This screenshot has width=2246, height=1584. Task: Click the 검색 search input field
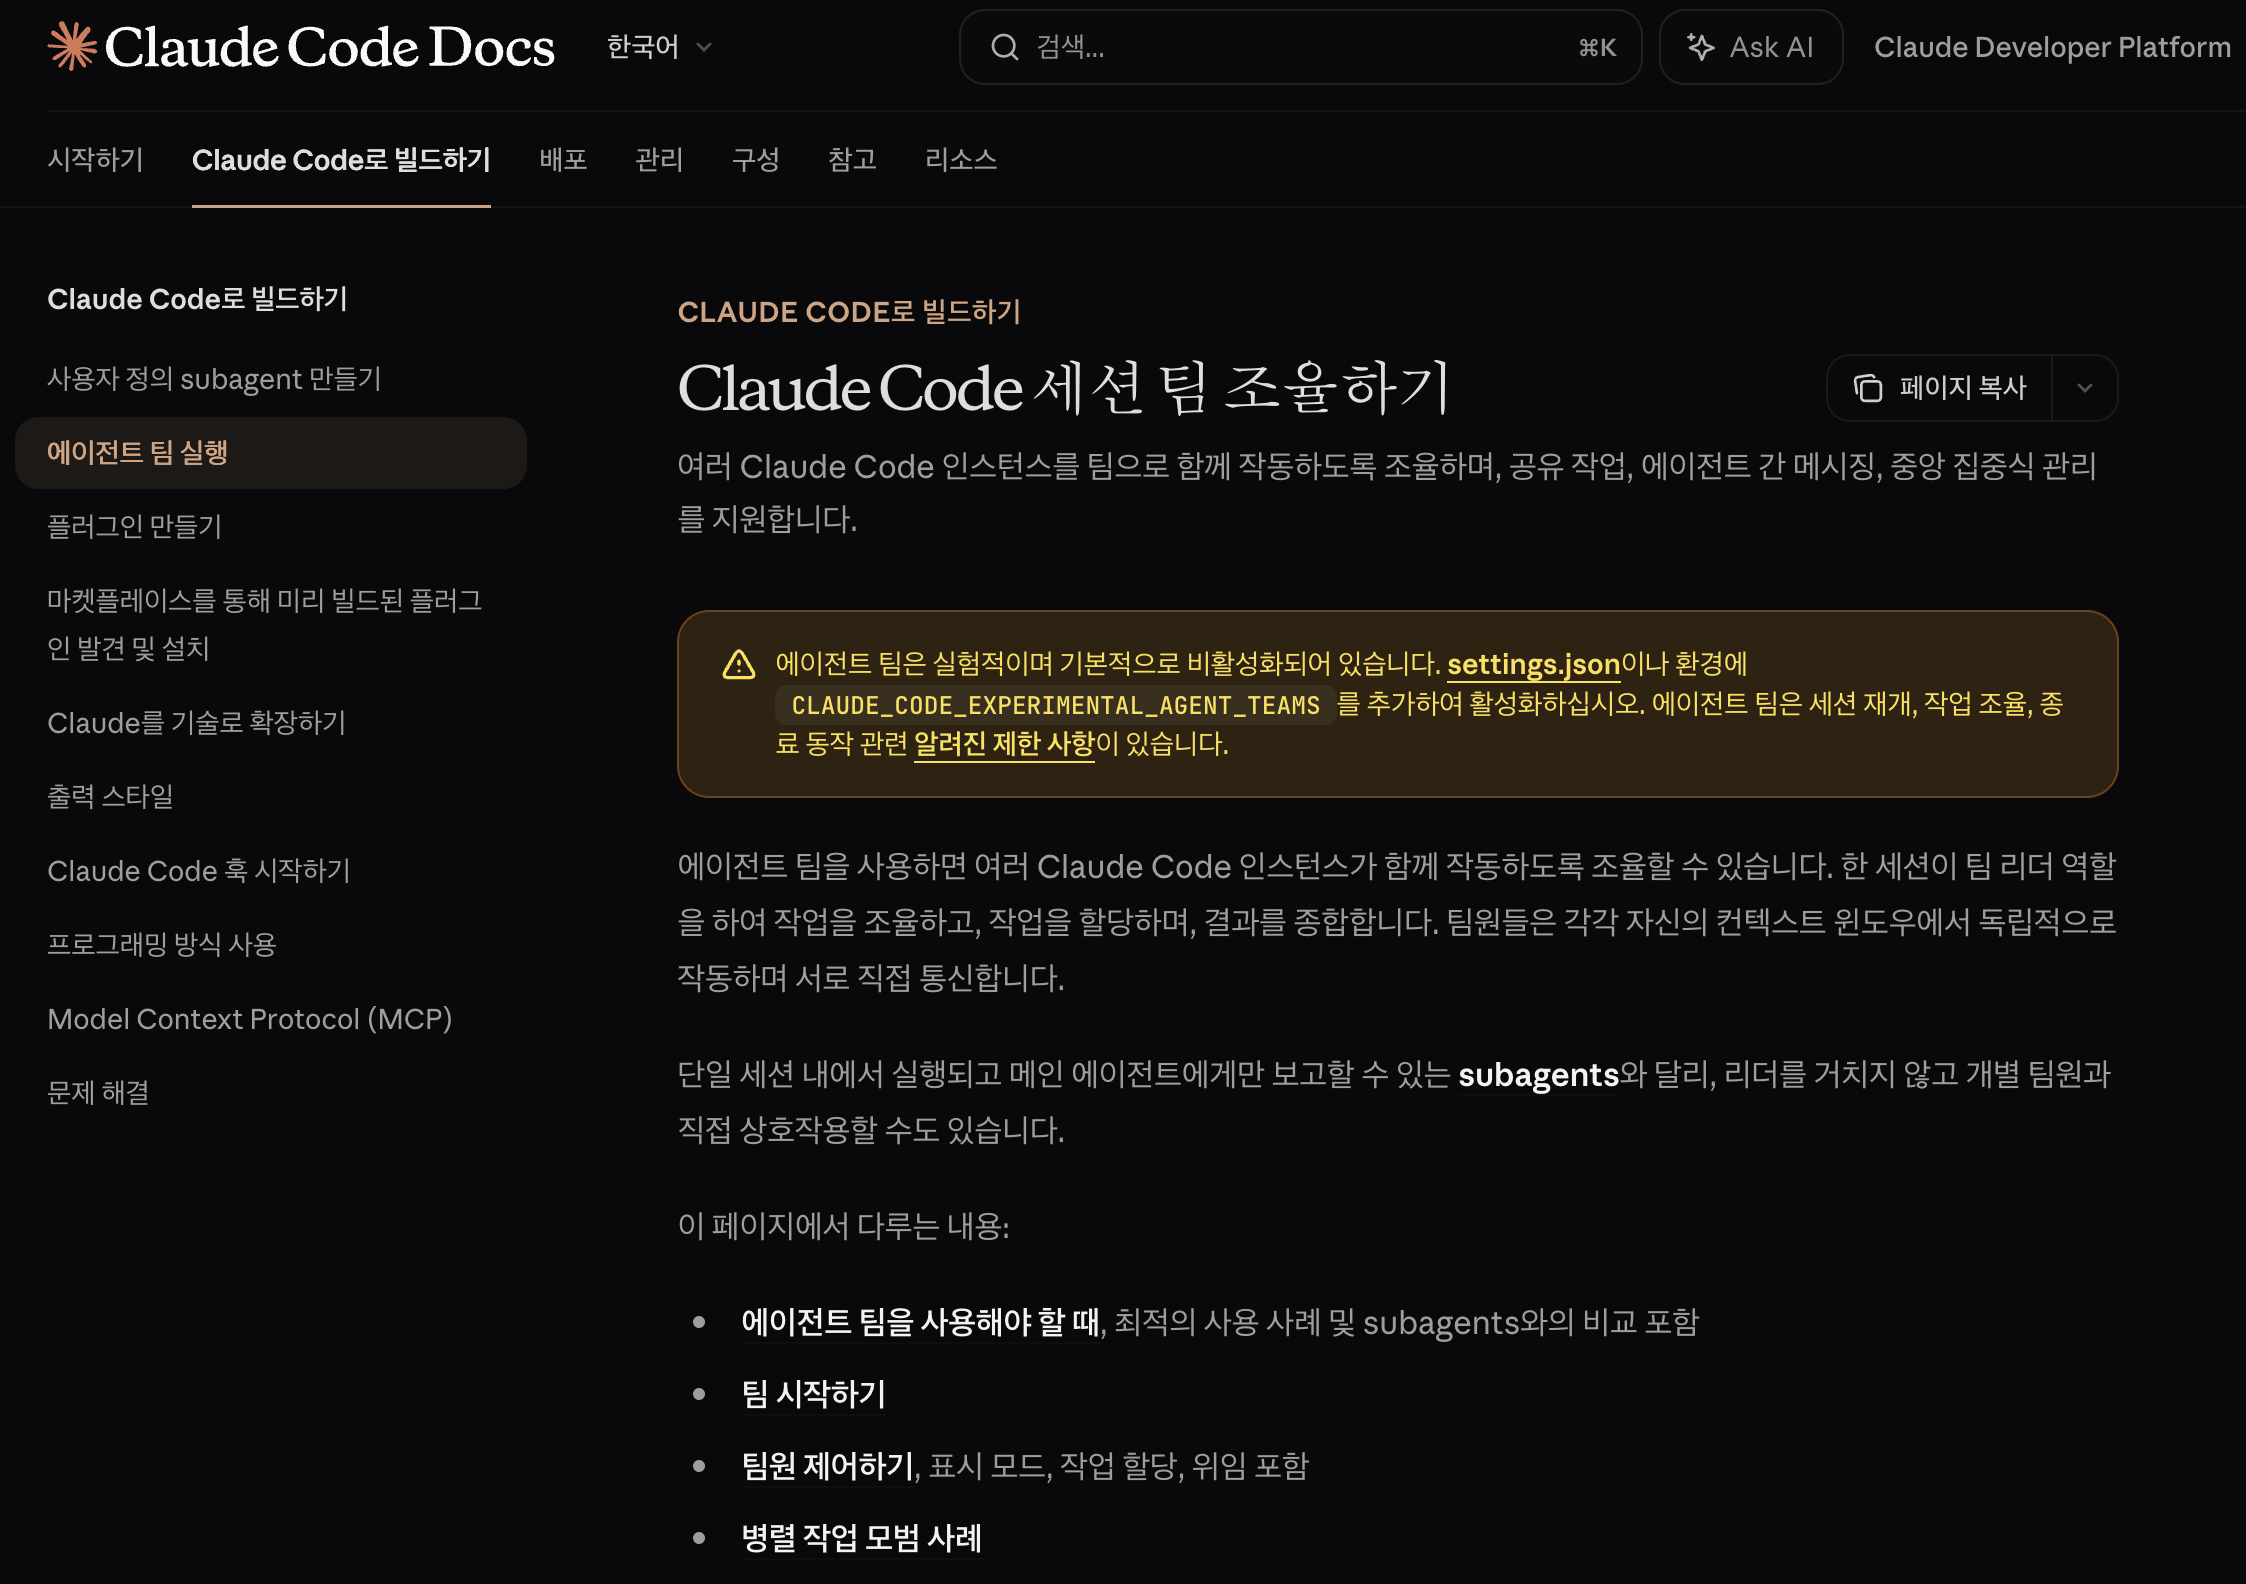1300,47
